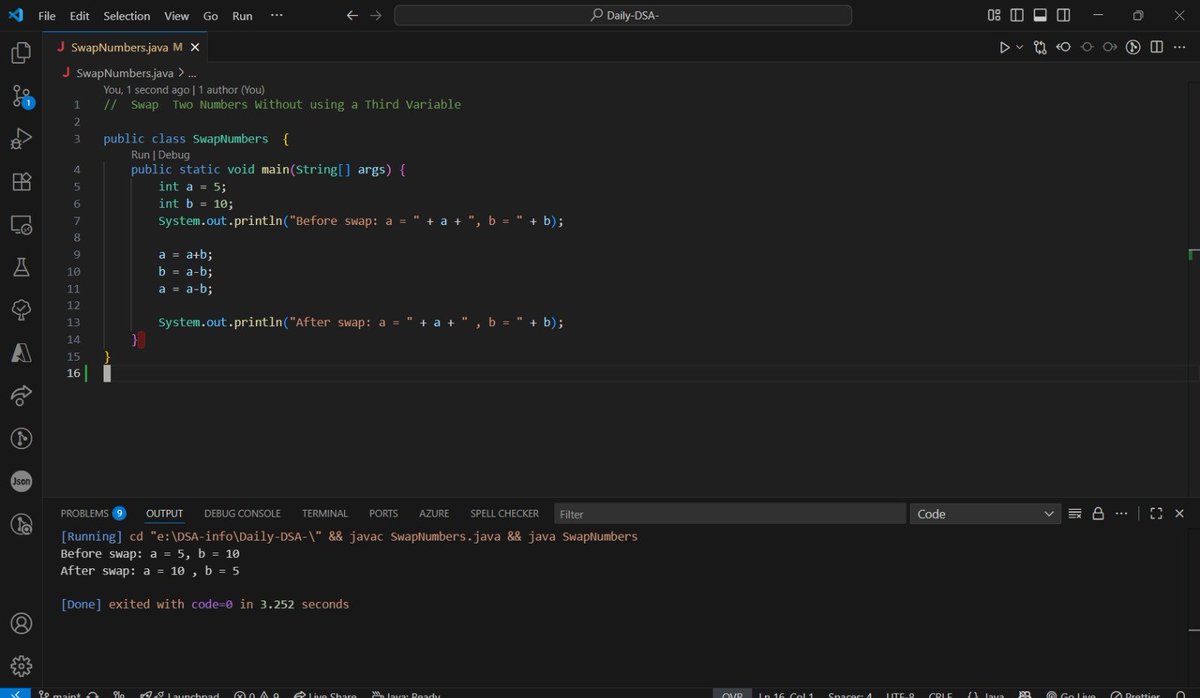This screenshot has height=698, width=1200.
Task: Click code line 'a = a+b;'
Action: (185, 254)
